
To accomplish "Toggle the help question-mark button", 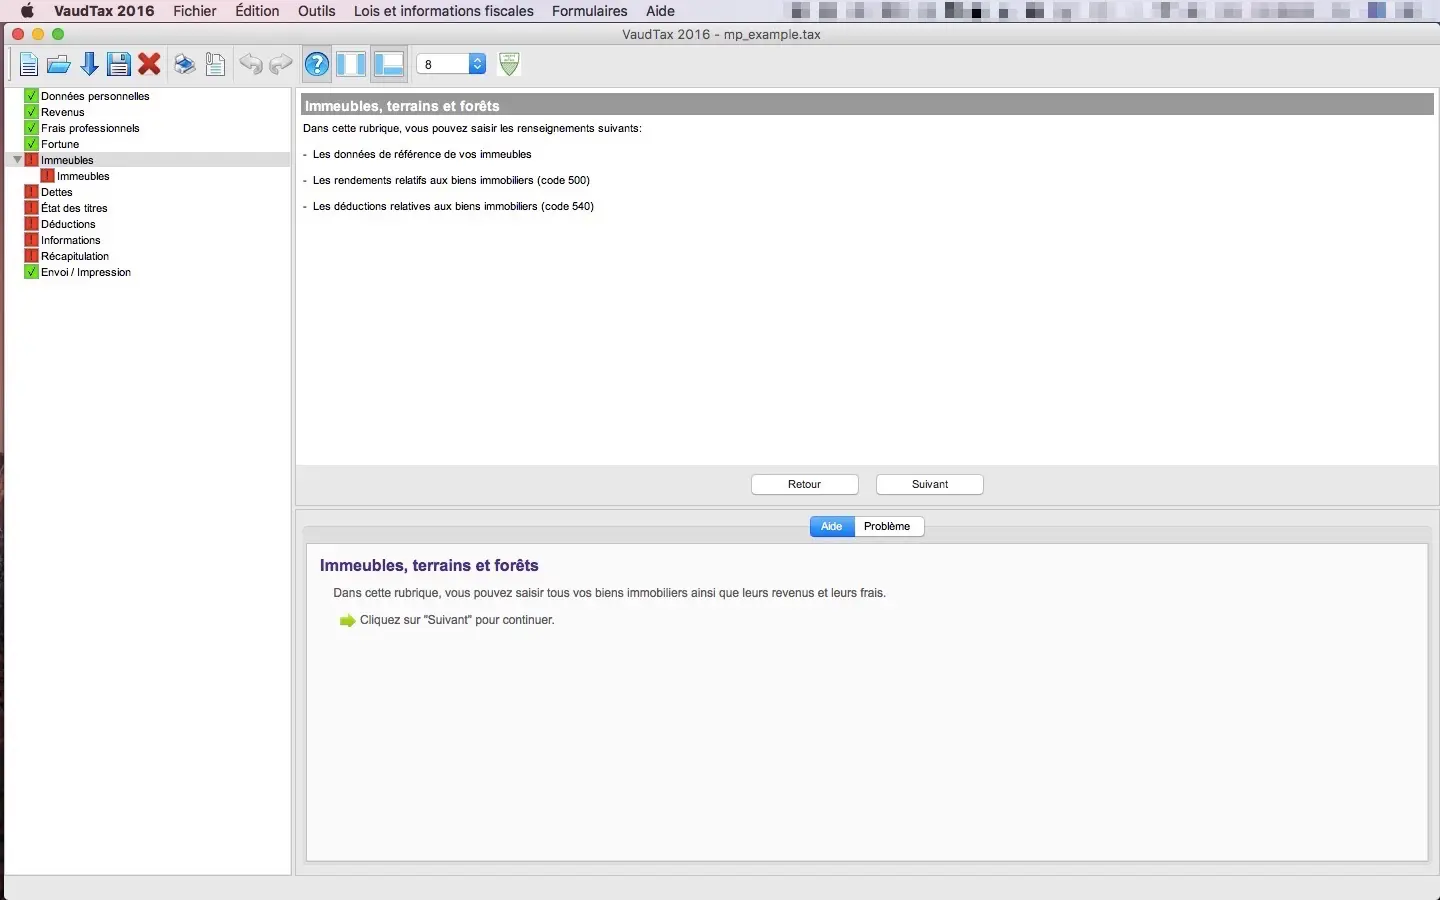I will click(317, 65).
